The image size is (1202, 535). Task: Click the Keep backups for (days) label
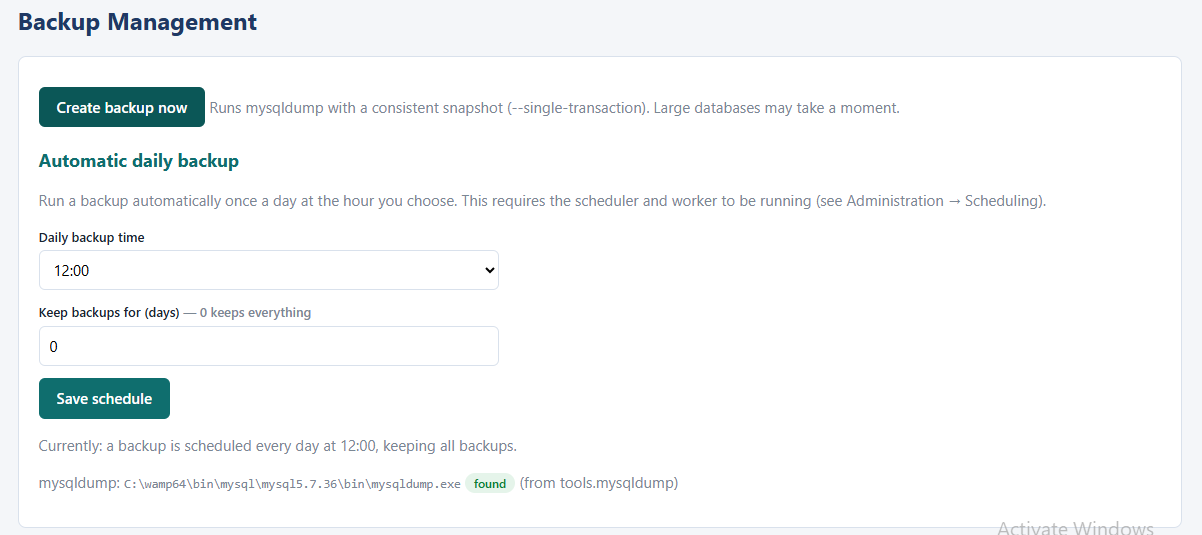(x=109, y=313)
